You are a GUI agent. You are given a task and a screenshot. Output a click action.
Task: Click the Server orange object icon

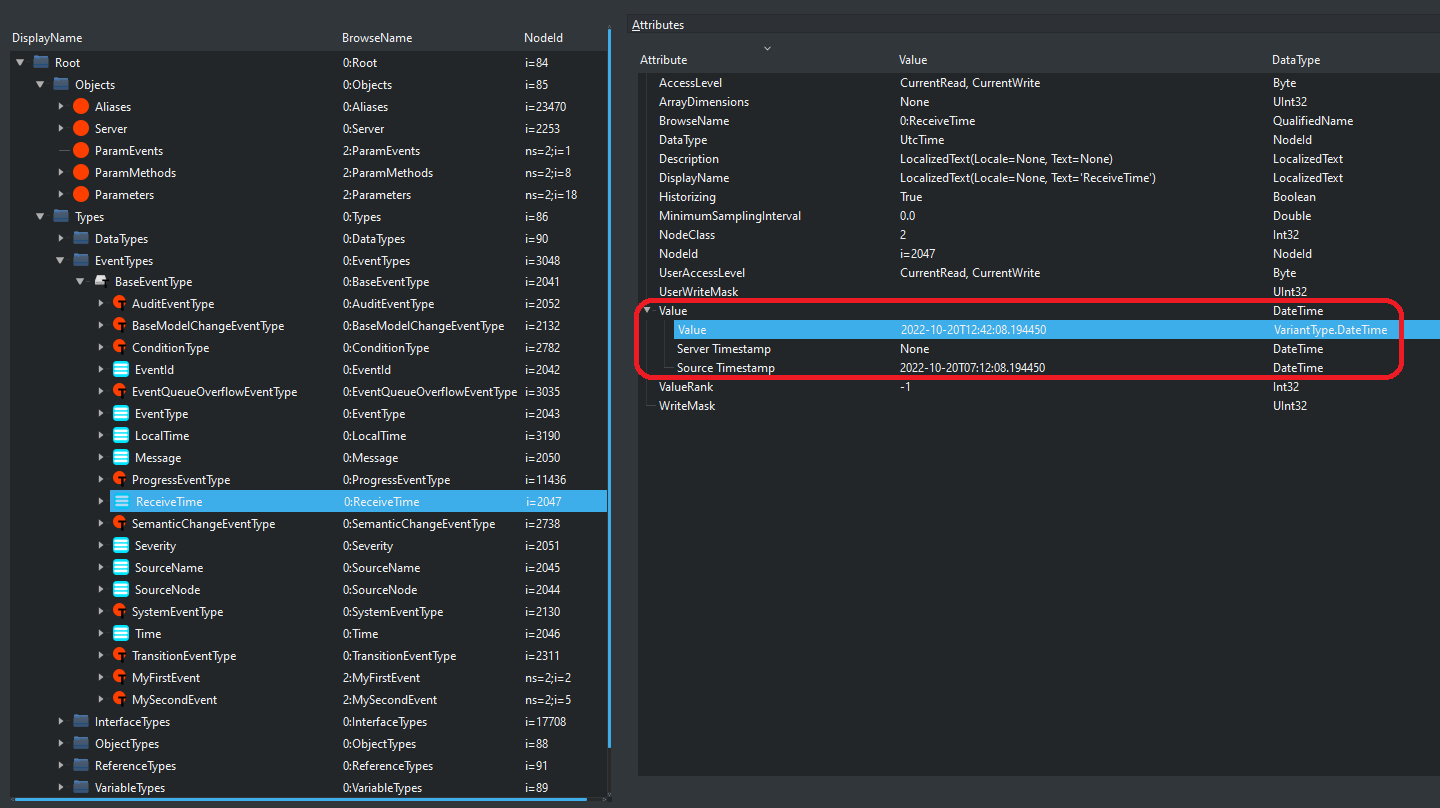click(x=81, y=129)
